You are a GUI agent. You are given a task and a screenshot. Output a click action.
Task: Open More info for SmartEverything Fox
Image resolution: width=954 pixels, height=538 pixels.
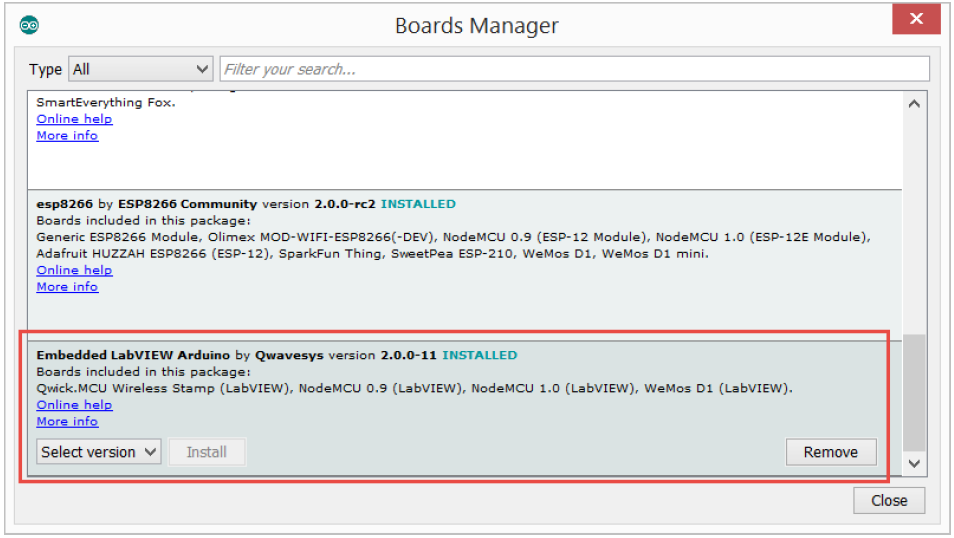tap(67, 136)
